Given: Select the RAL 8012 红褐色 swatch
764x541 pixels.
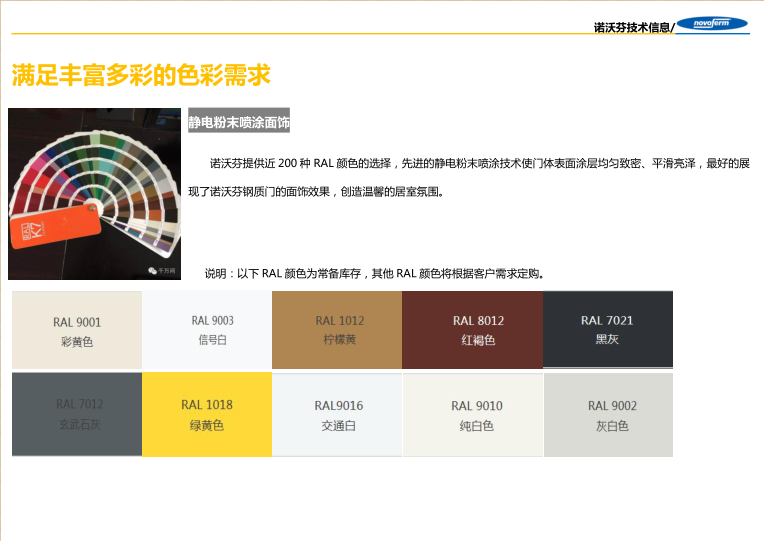Looking at the screenshot, I should [x=473, y=330].
